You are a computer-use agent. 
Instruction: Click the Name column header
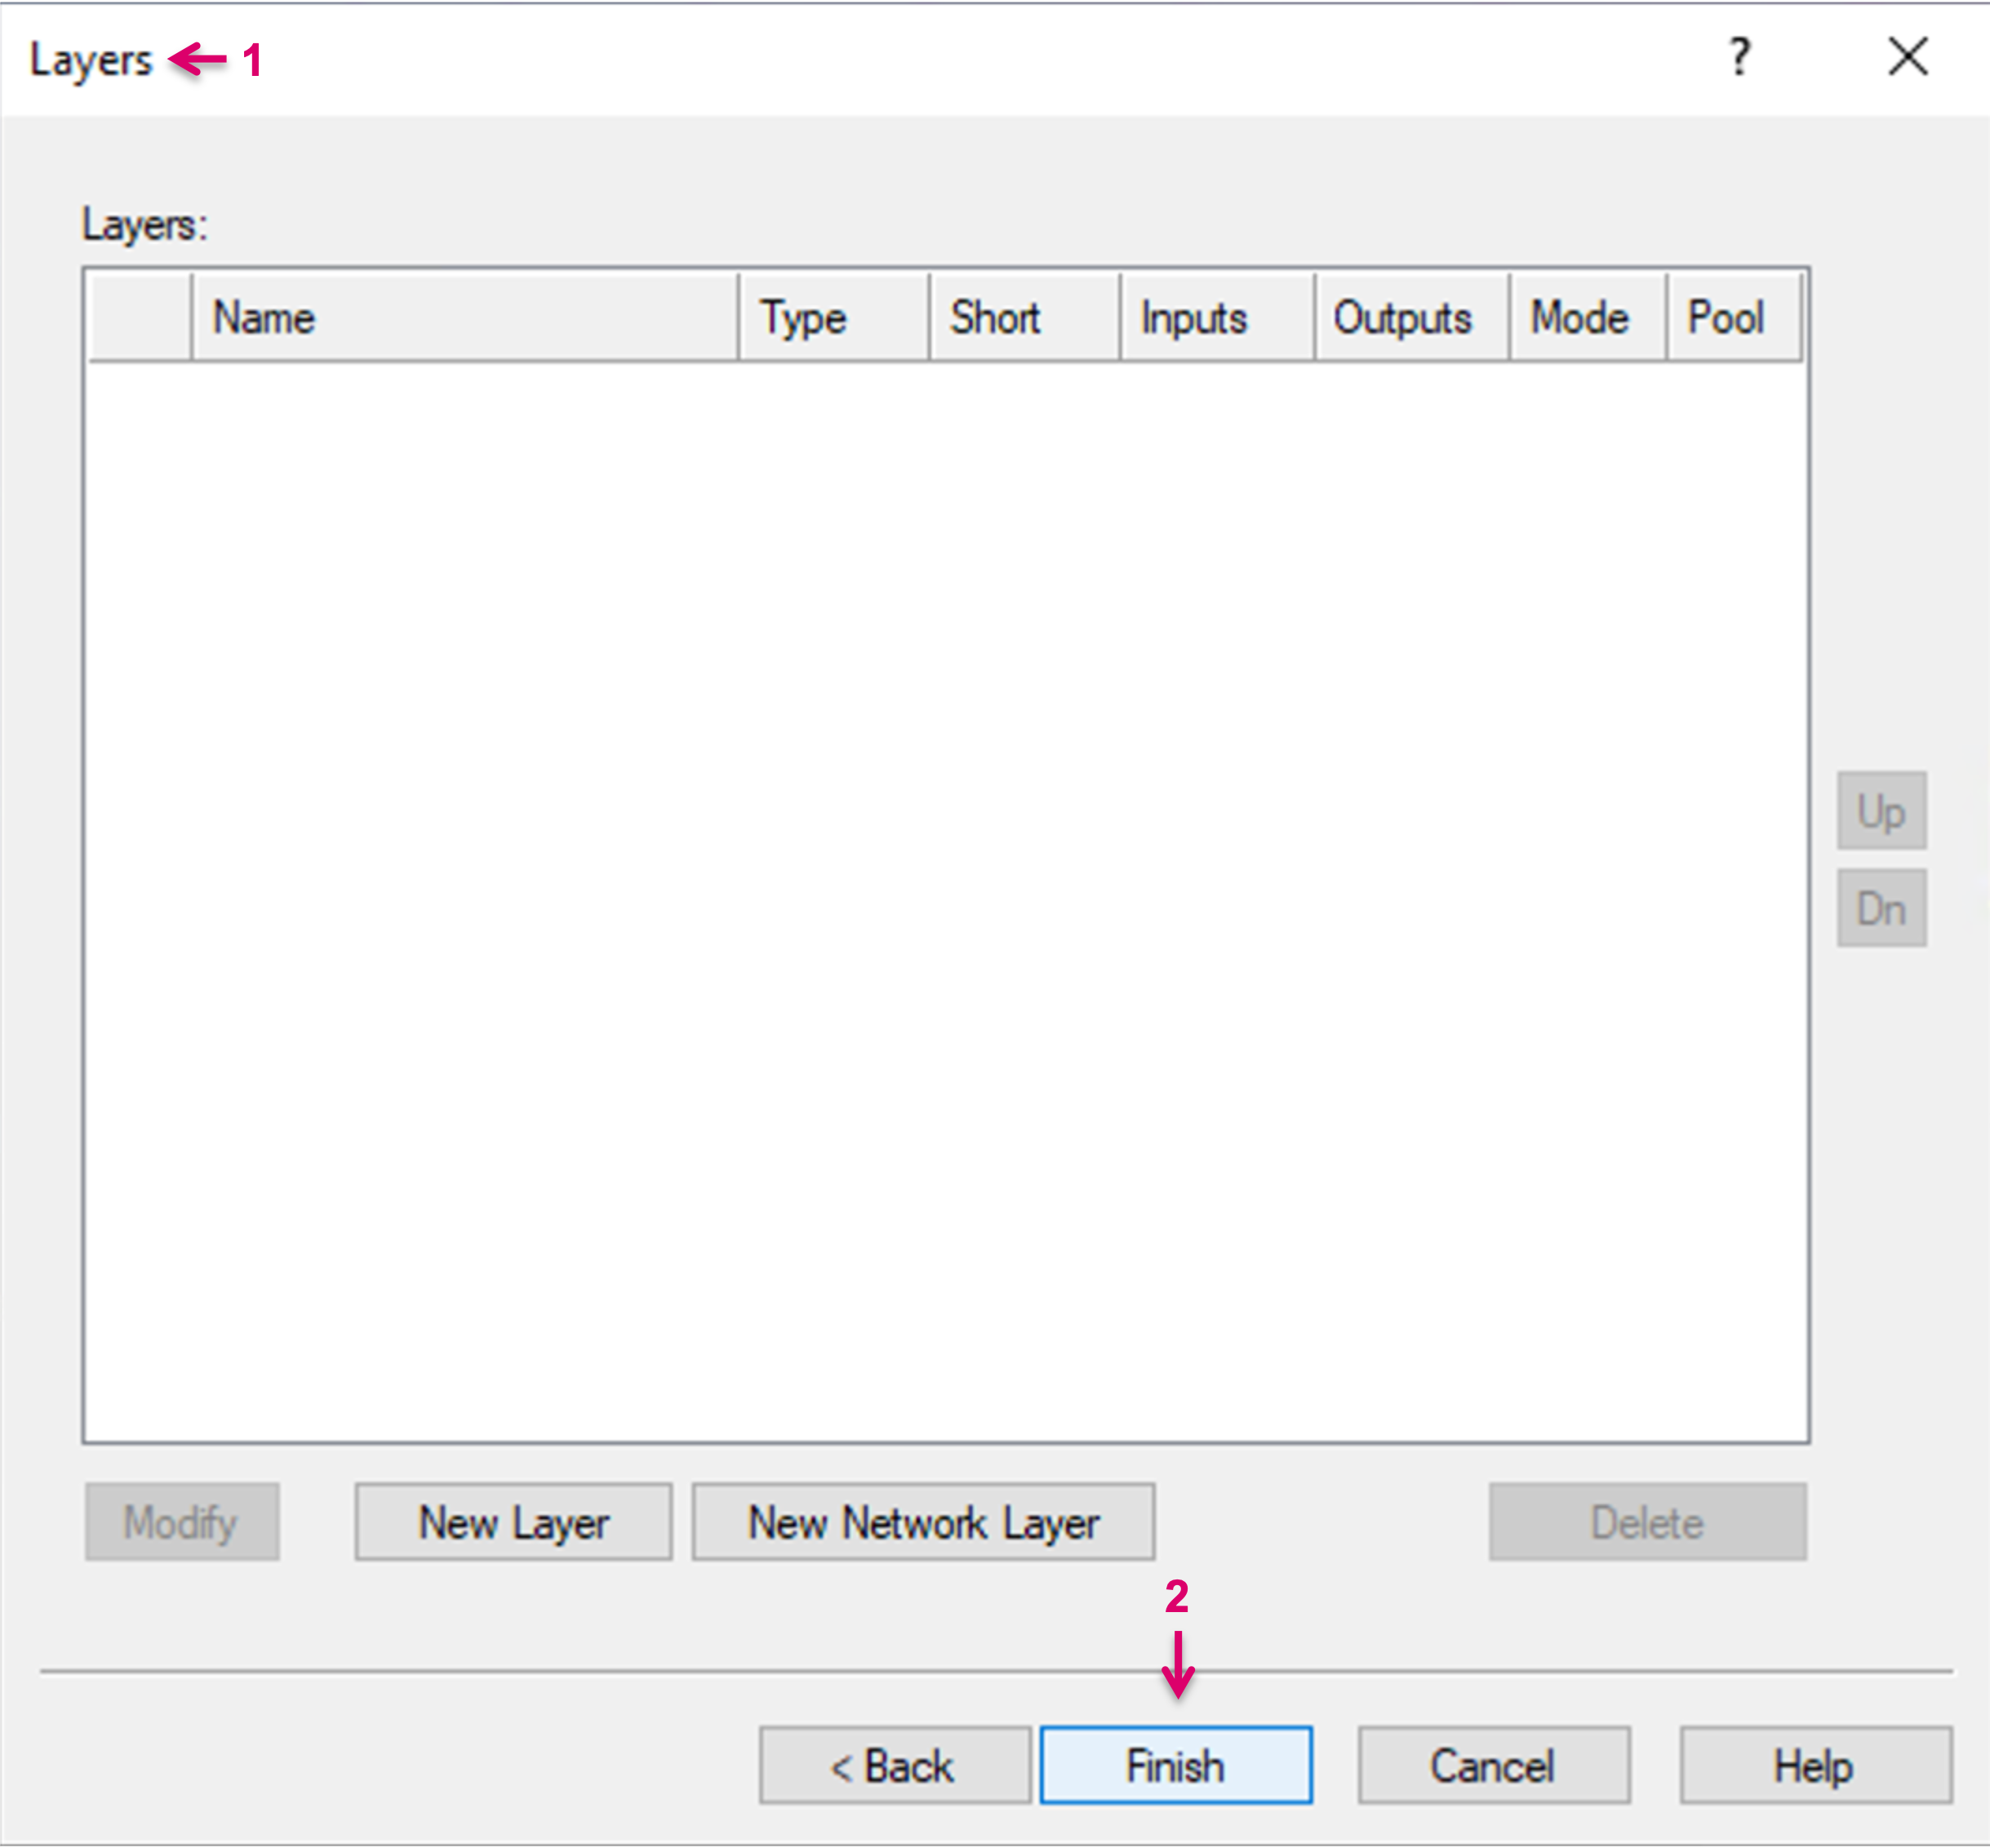(x=464, y=318)
